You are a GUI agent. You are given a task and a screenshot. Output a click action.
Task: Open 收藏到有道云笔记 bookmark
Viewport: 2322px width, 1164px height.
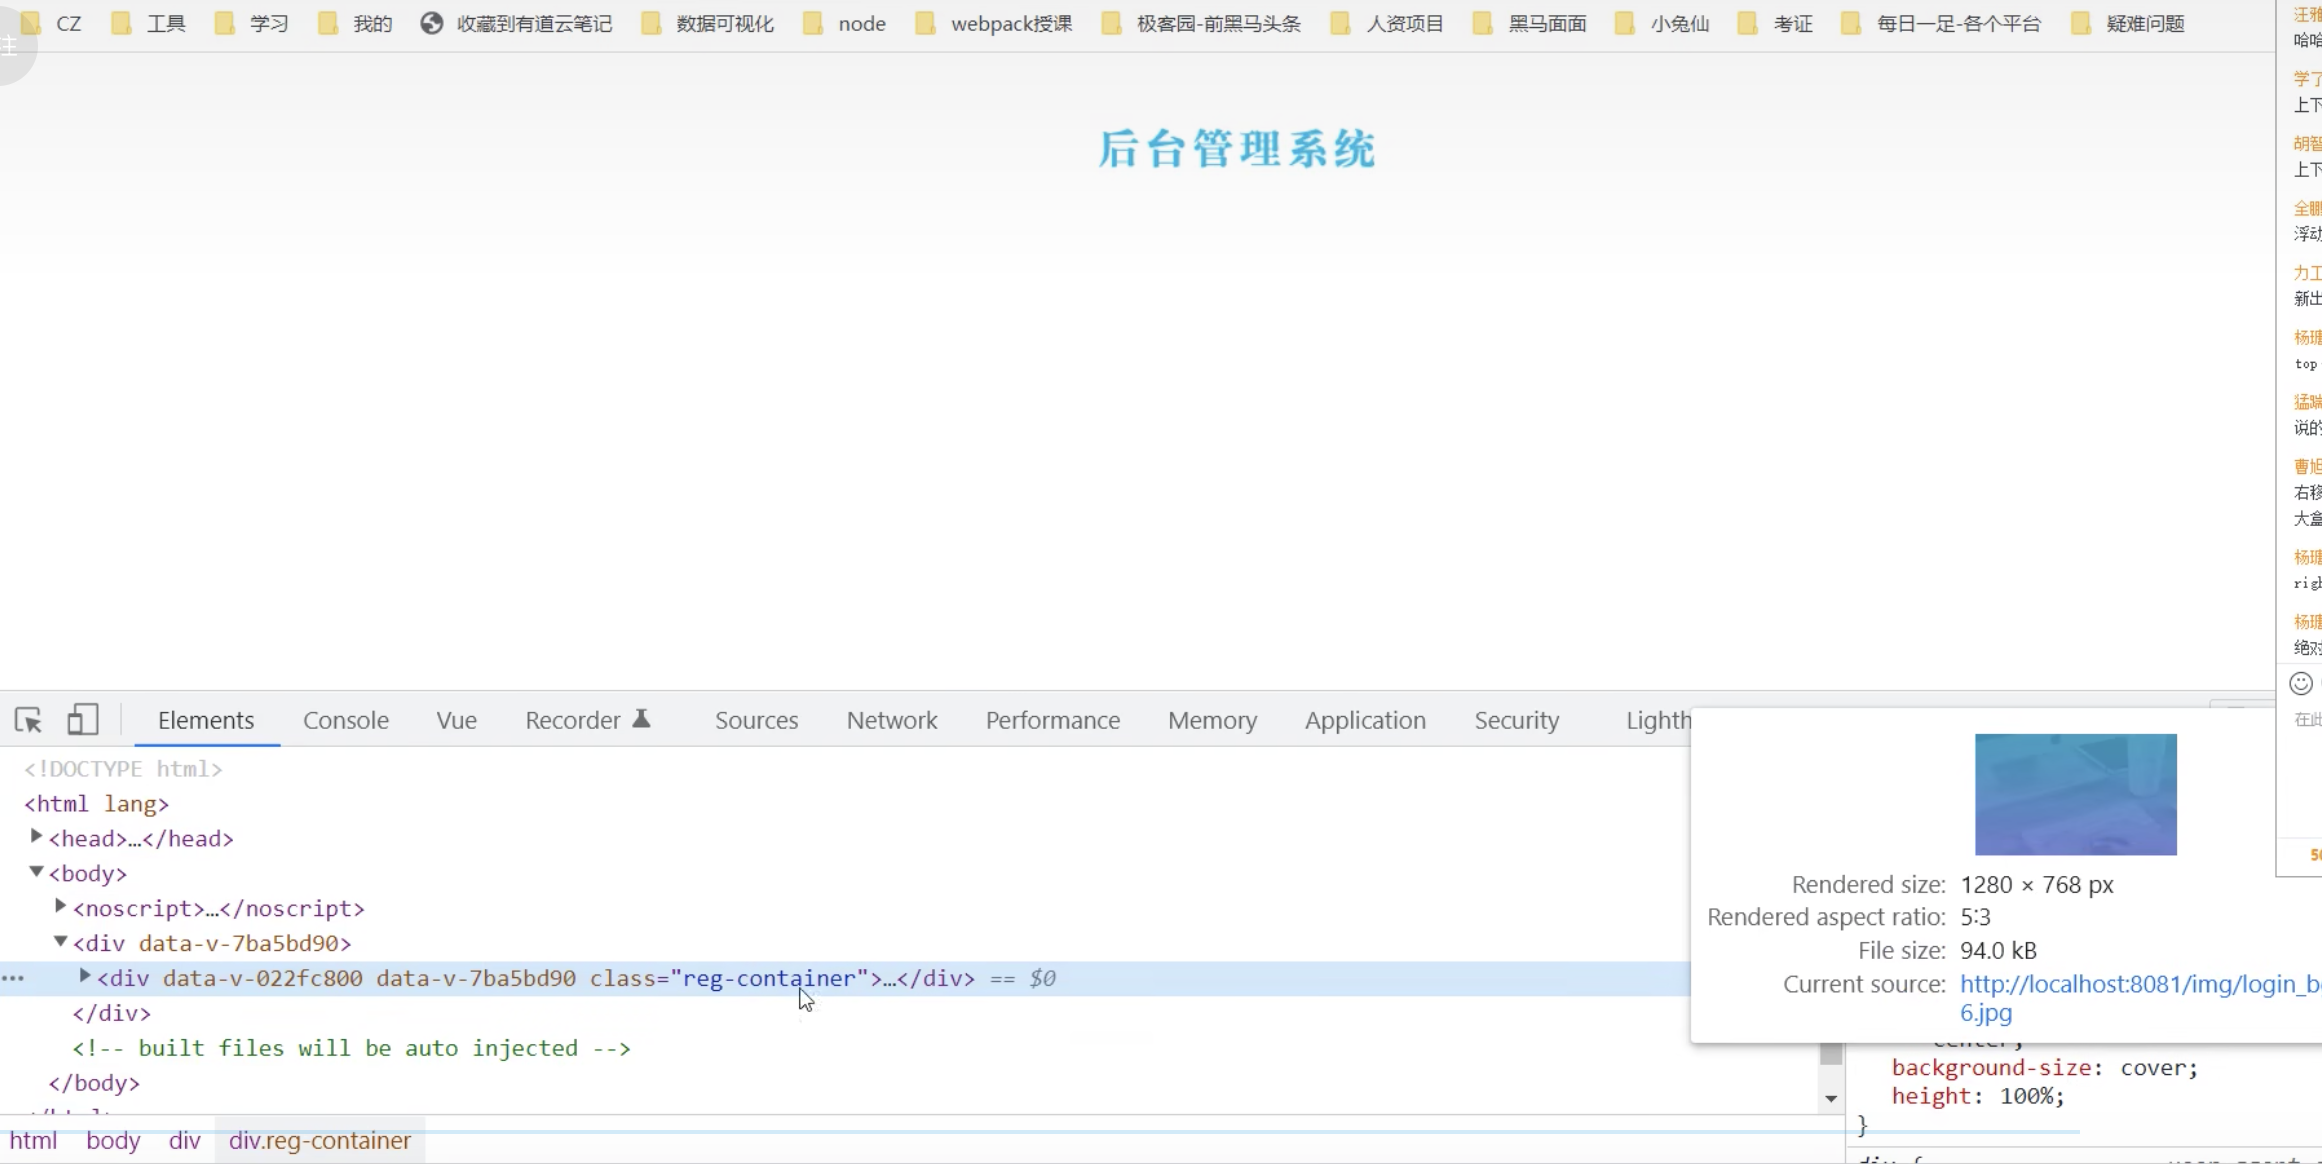pos(516,23)
